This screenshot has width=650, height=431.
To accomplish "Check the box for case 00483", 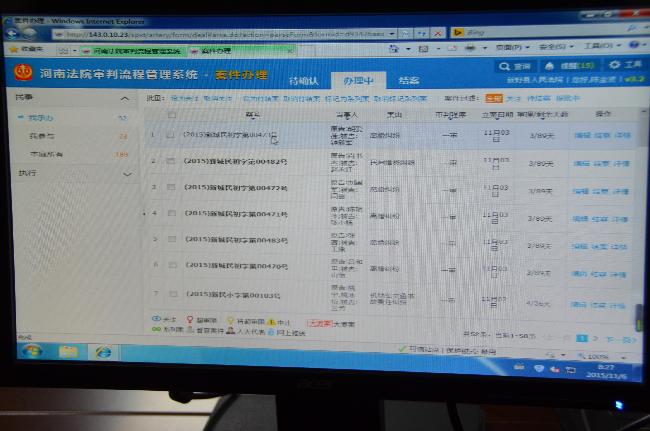I will tap(172, 239).
